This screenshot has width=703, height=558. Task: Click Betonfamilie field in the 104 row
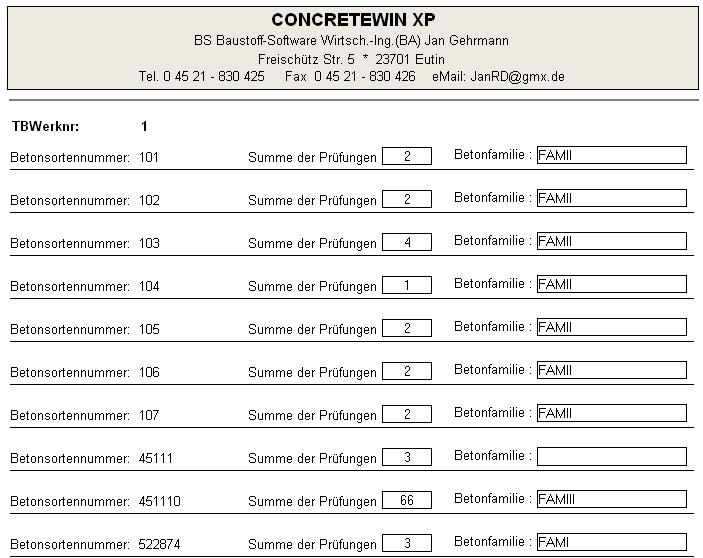[611, 284]
